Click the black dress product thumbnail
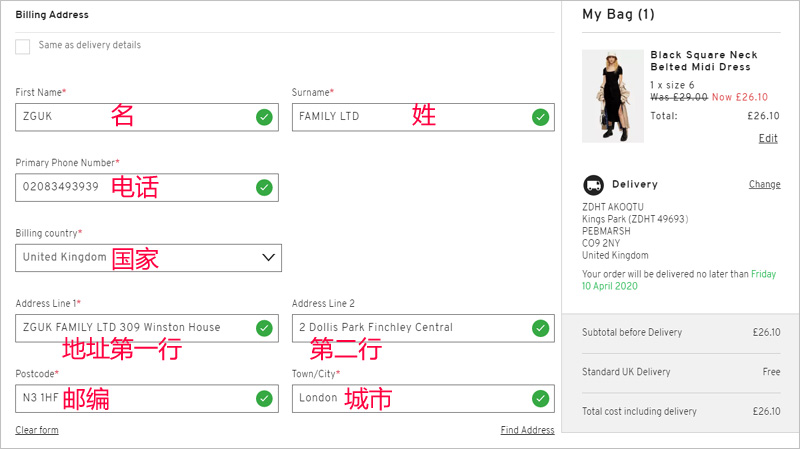 tap(613, 96)
